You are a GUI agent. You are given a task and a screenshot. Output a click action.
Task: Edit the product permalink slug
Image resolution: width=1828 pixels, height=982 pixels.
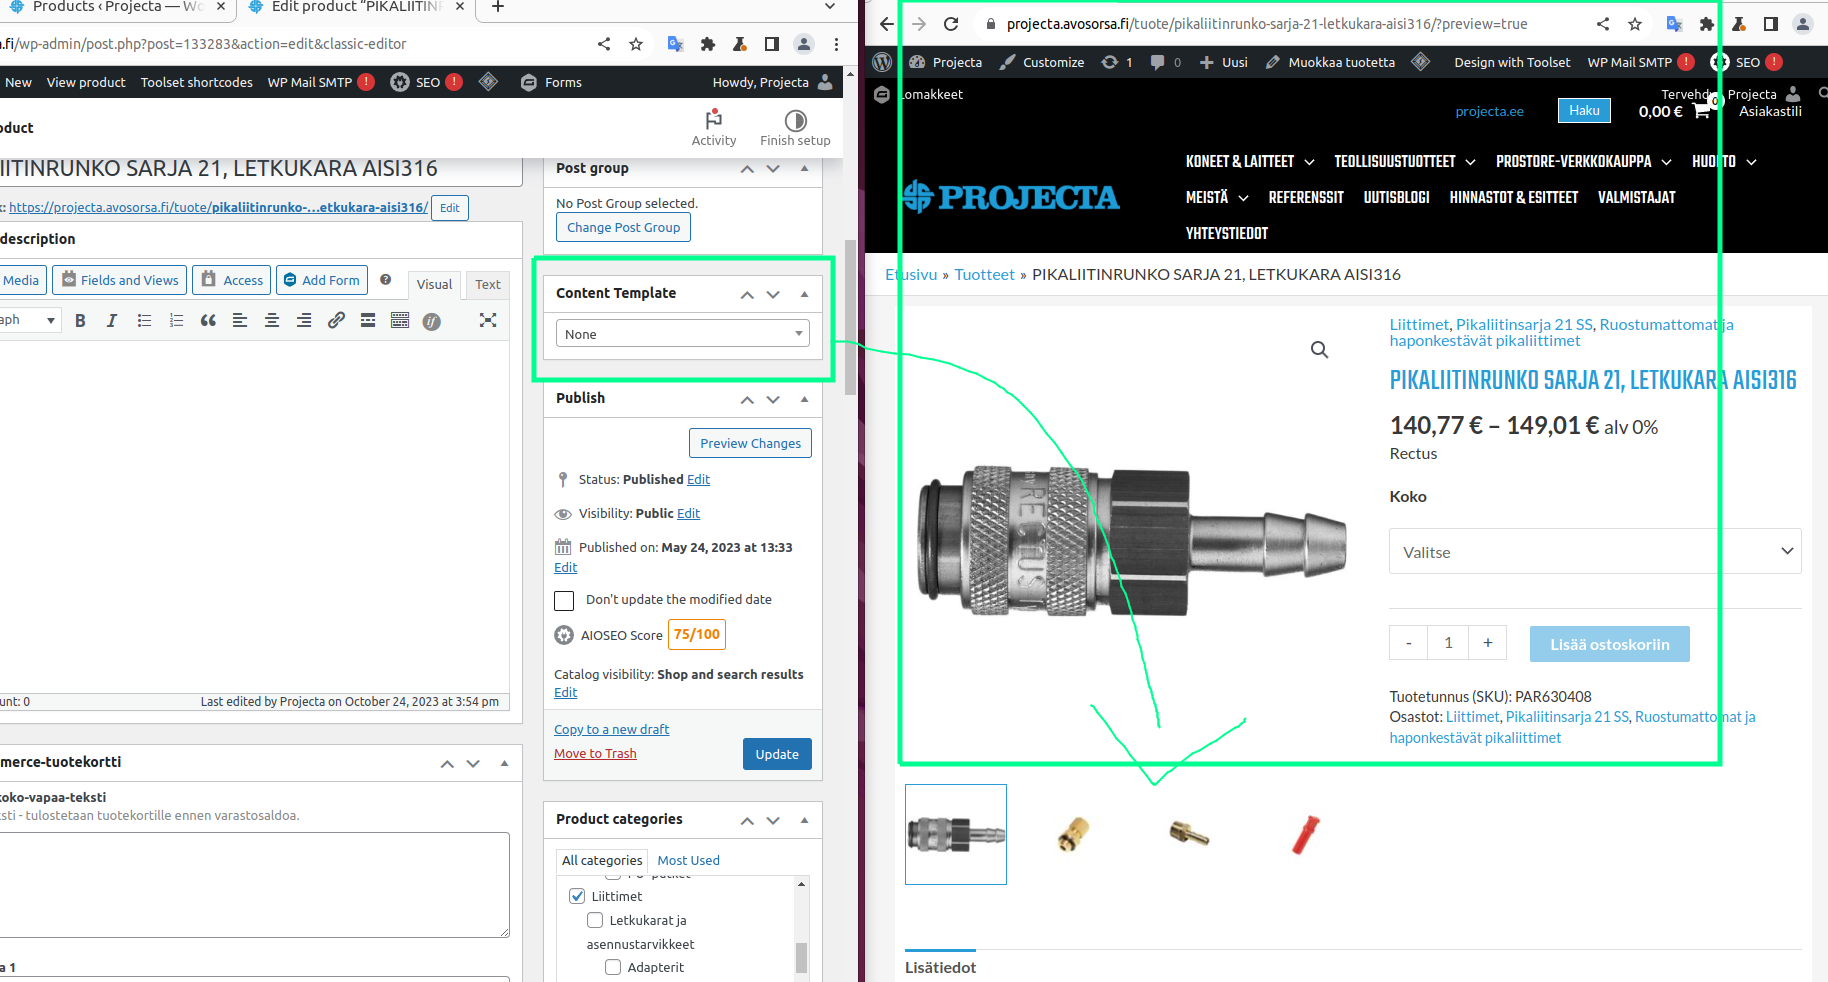[450, 208]
